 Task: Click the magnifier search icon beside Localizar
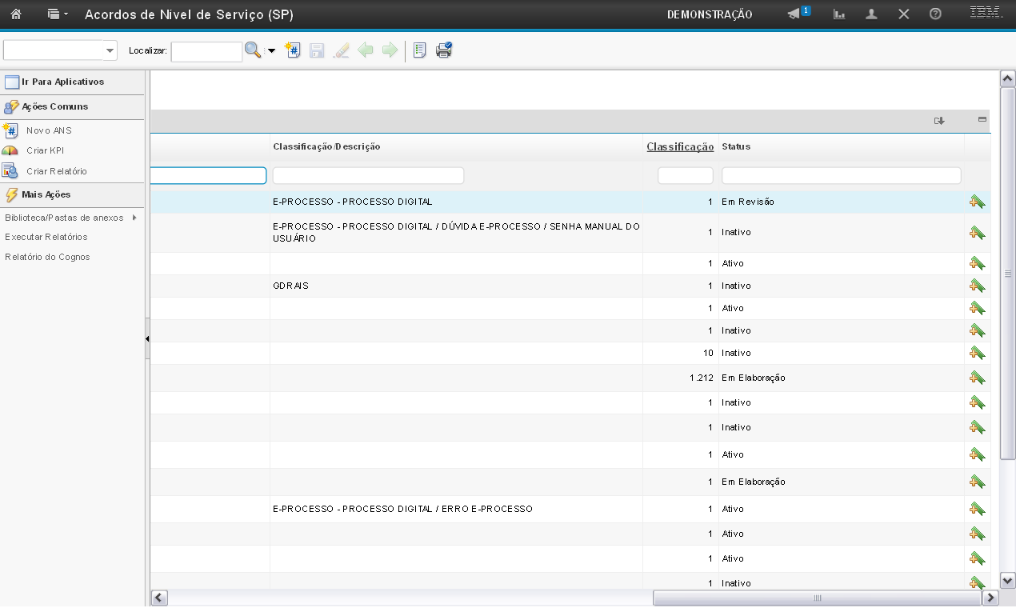tap(253, 50)
